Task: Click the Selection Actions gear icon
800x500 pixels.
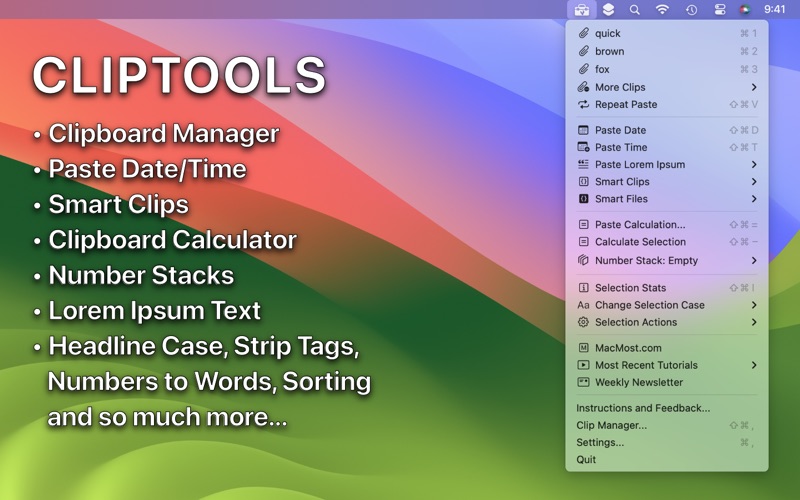Action: click(x=583, y=322)
